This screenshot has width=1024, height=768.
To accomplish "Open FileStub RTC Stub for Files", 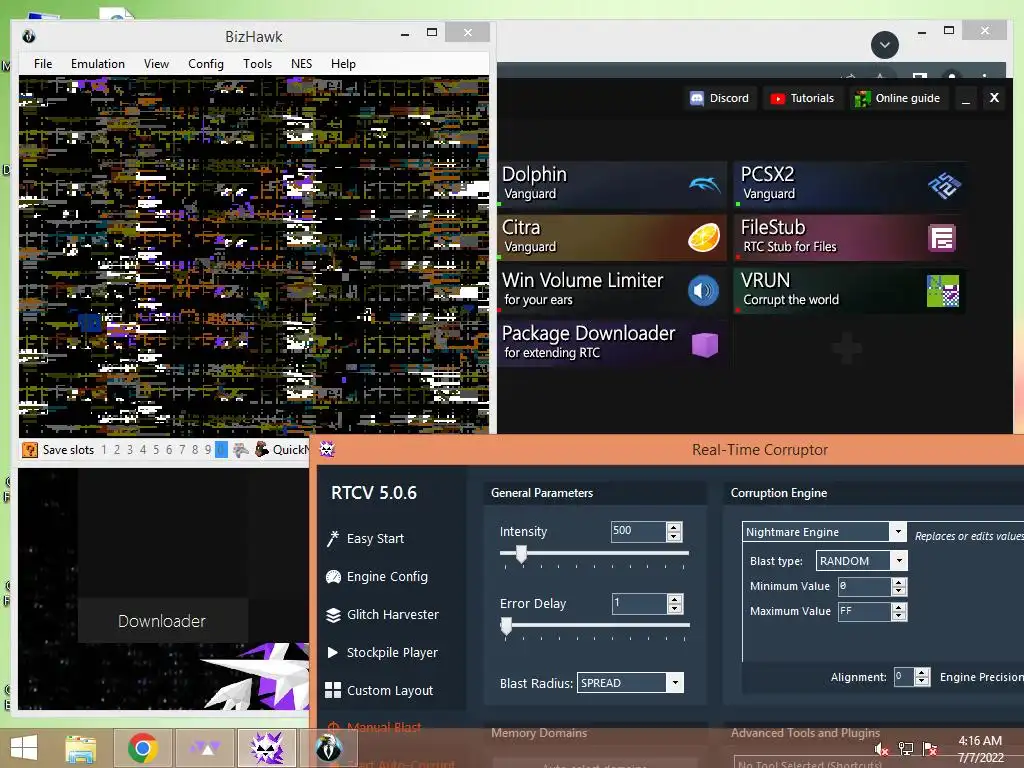I will click(x=849, y=238).
